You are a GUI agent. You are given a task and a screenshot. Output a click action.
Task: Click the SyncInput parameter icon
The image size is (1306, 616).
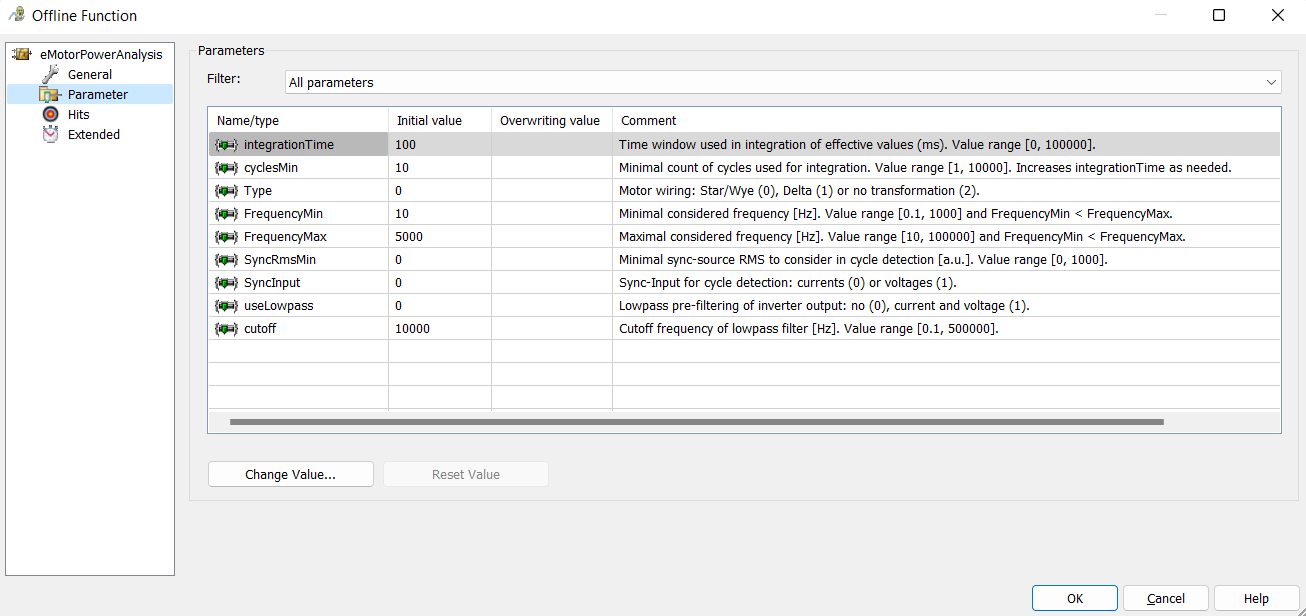(x=226, y=283)
